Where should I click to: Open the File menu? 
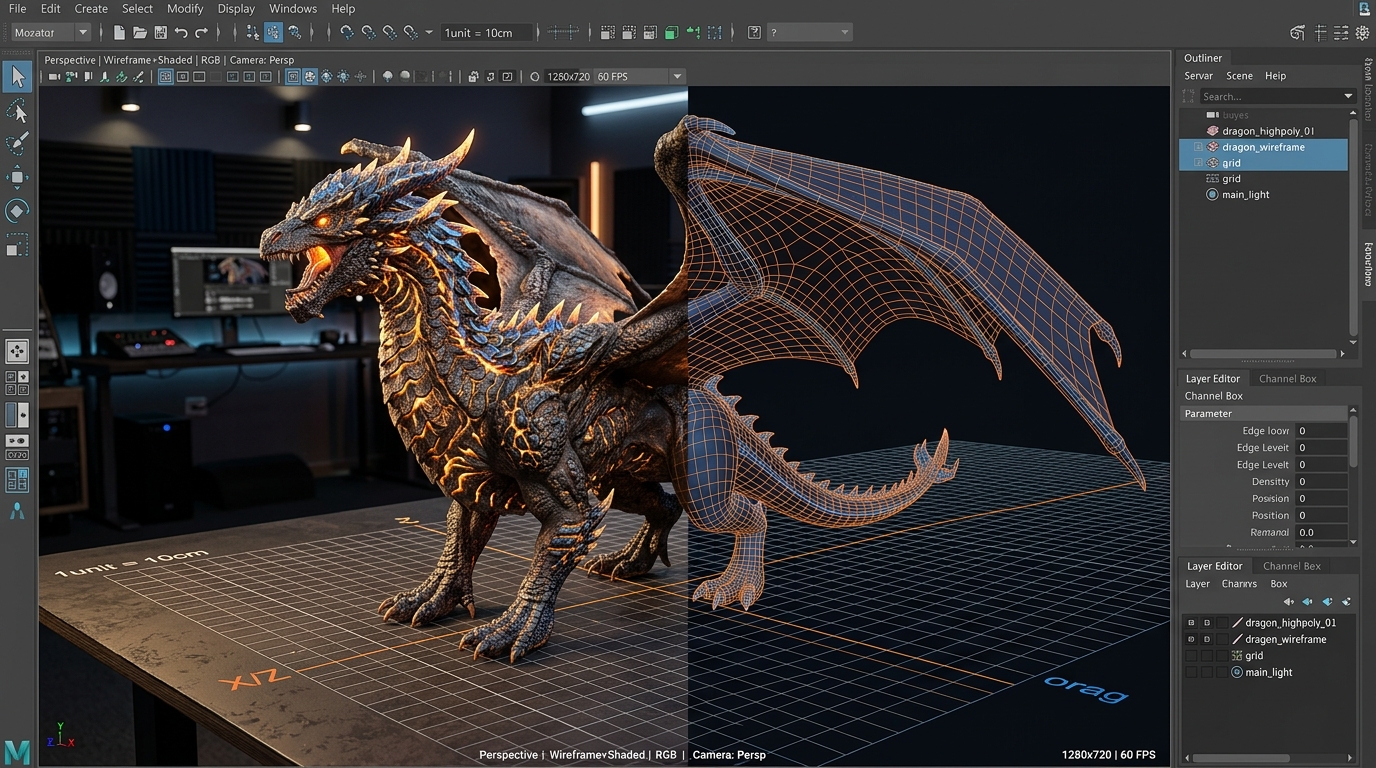tap(17, 8)
